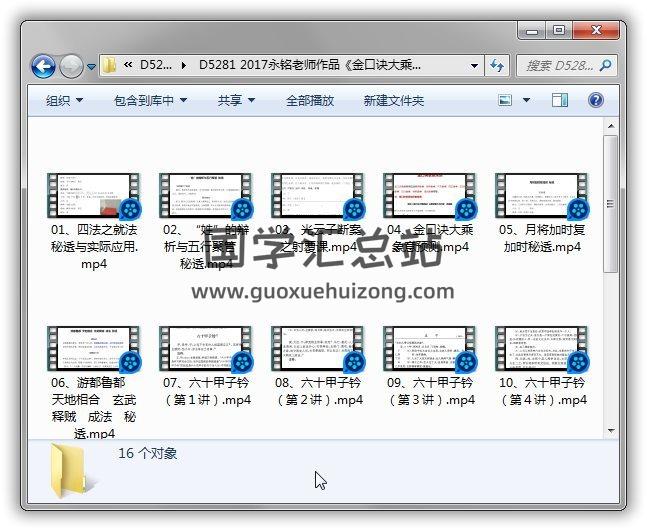Click the 全部播放 button
This screenshot has height=531, width=647.
[310, 101]
